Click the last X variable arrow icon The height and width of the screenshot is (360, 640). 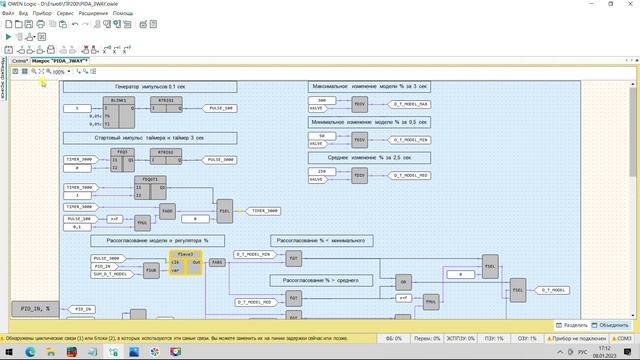point(127,50)
